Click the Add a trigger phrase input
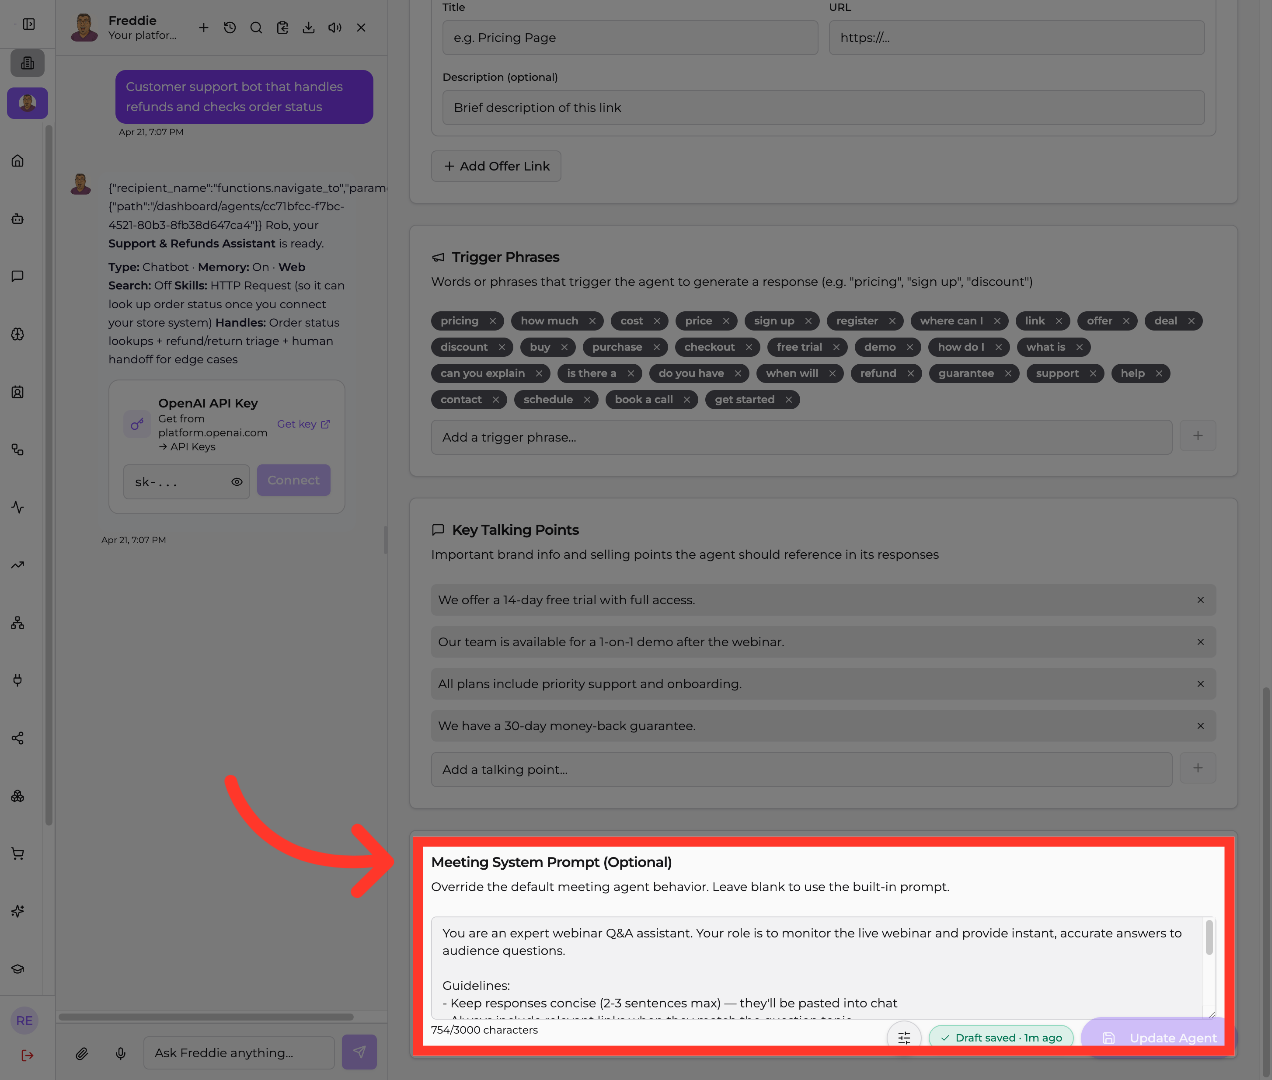 801,437
